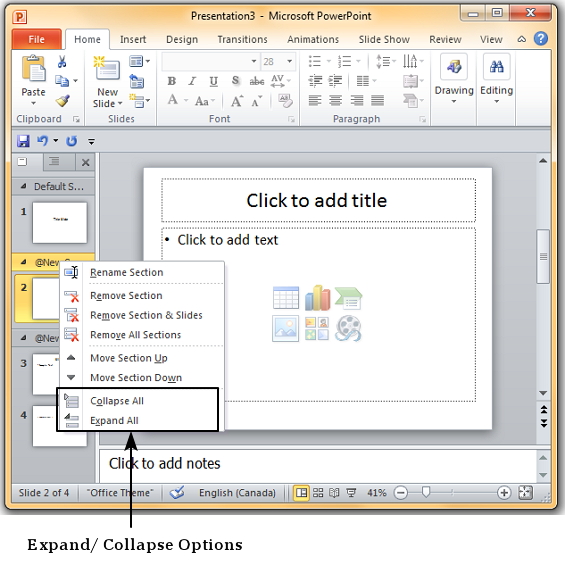The image size is (565, 565).
Task: Click the Insert Clip Art placeholder icon
Action: (317, 328)
